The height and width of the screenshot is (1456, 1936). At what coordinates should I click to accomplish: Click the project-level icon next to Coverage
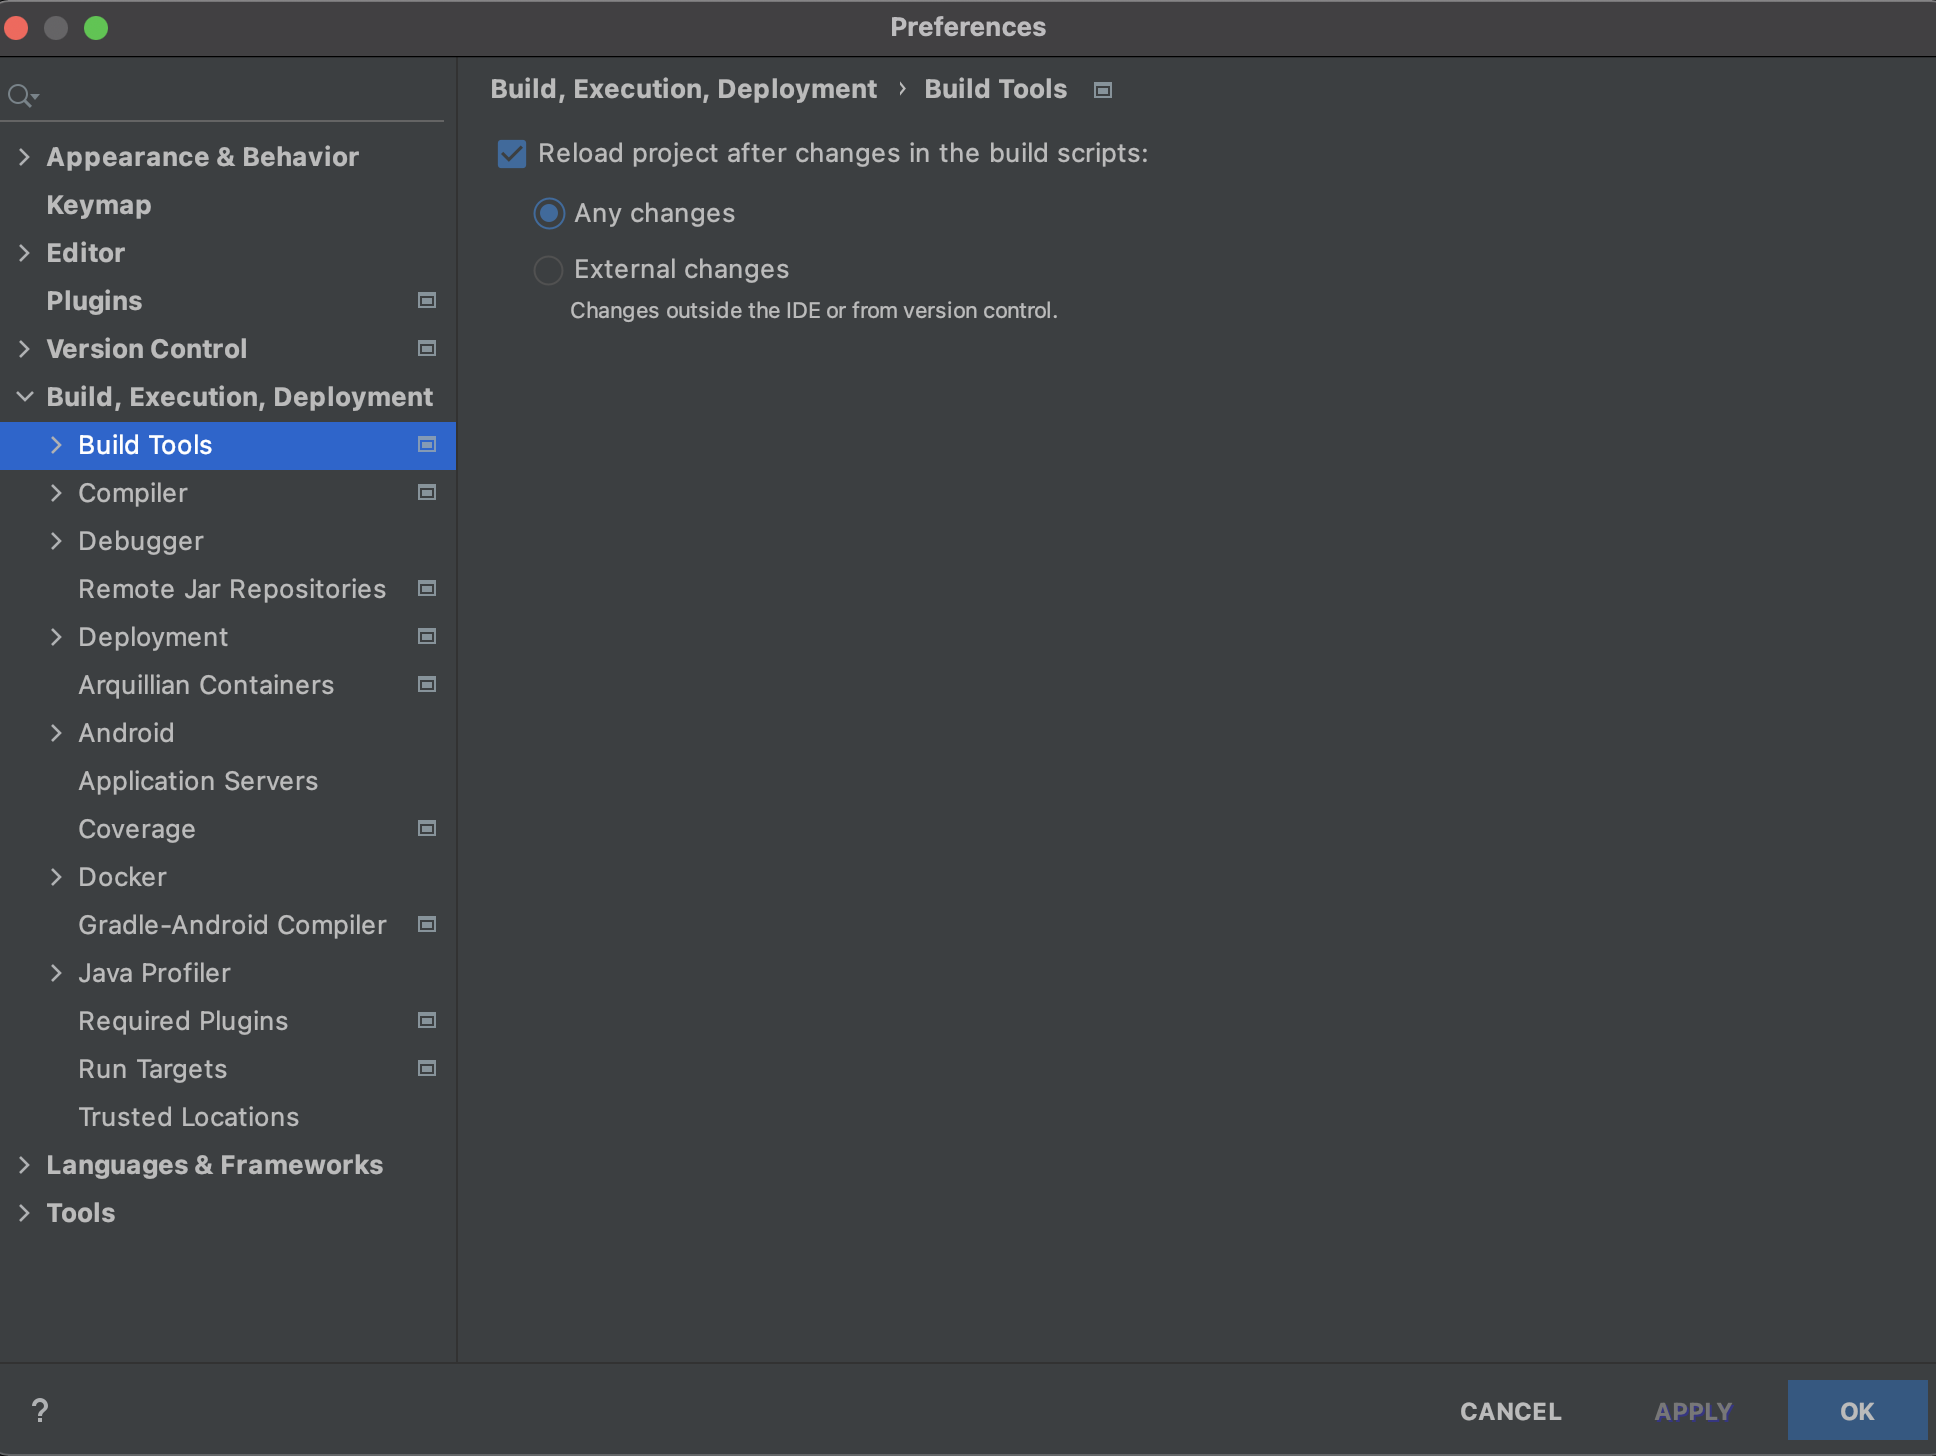[x=427, y=828]
